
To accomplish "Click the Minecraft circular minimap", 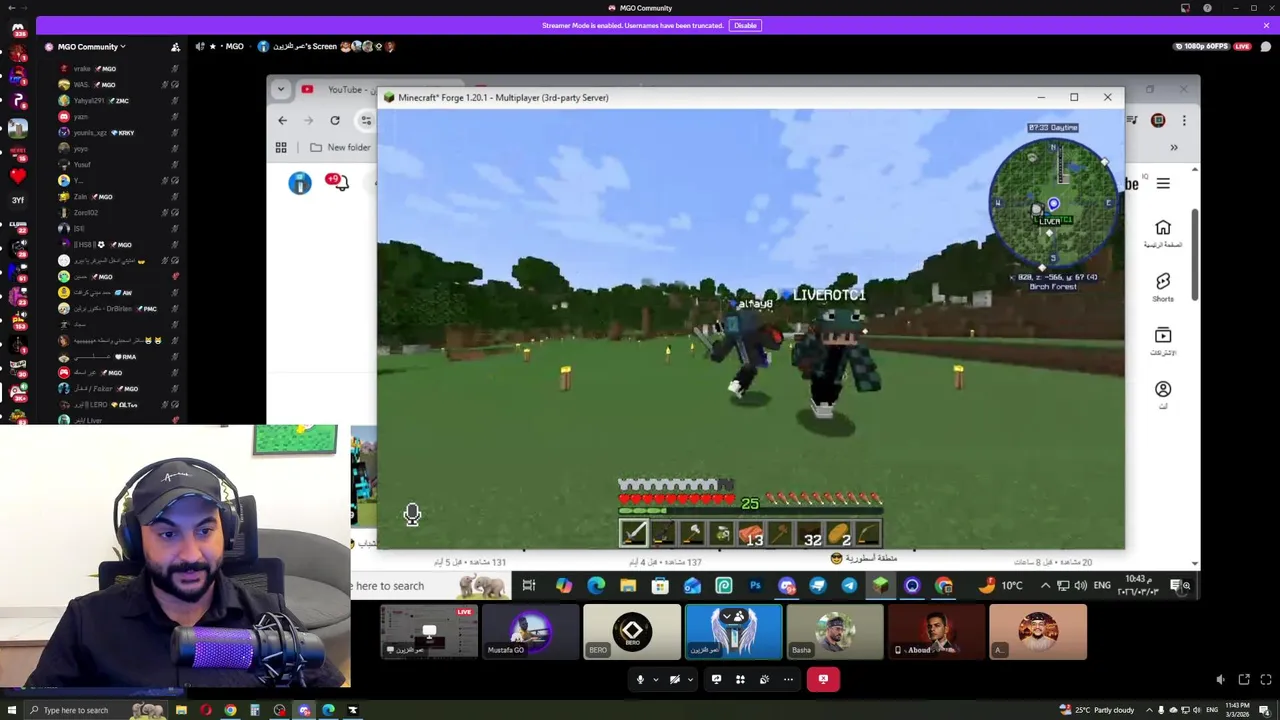I will (1052, 205).
